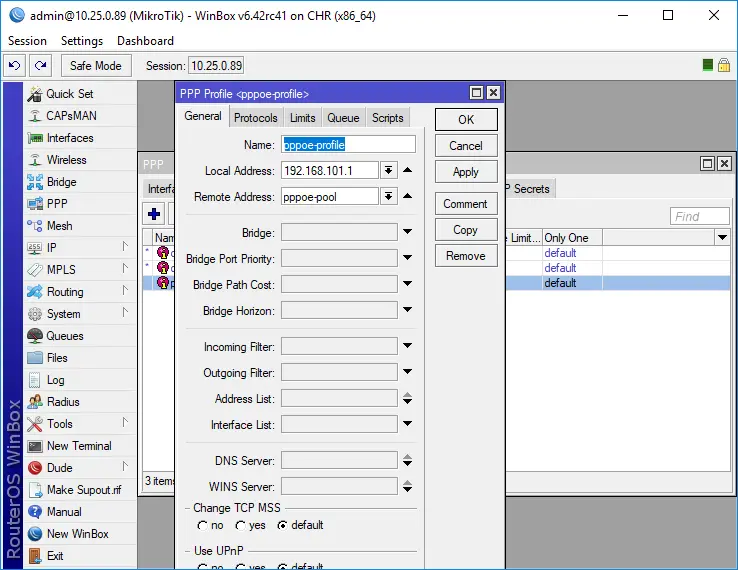Expand the Bridge Path Cost field
The width and height of the screenshot is (738, 570).
[x=408, y=284]
